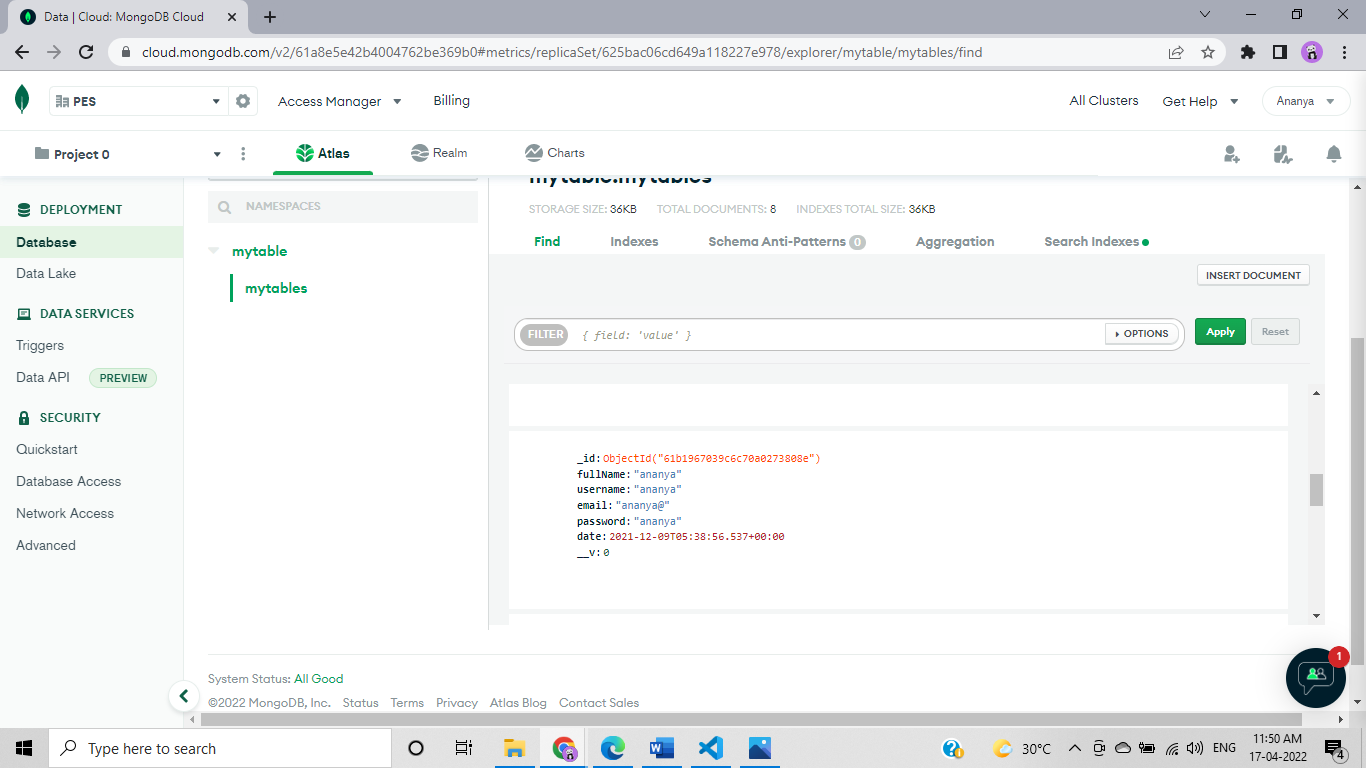The height and width of the screenshot is (768, 1366).
Task: Switch to the Realm tab
Action: [x=439, y=153]
